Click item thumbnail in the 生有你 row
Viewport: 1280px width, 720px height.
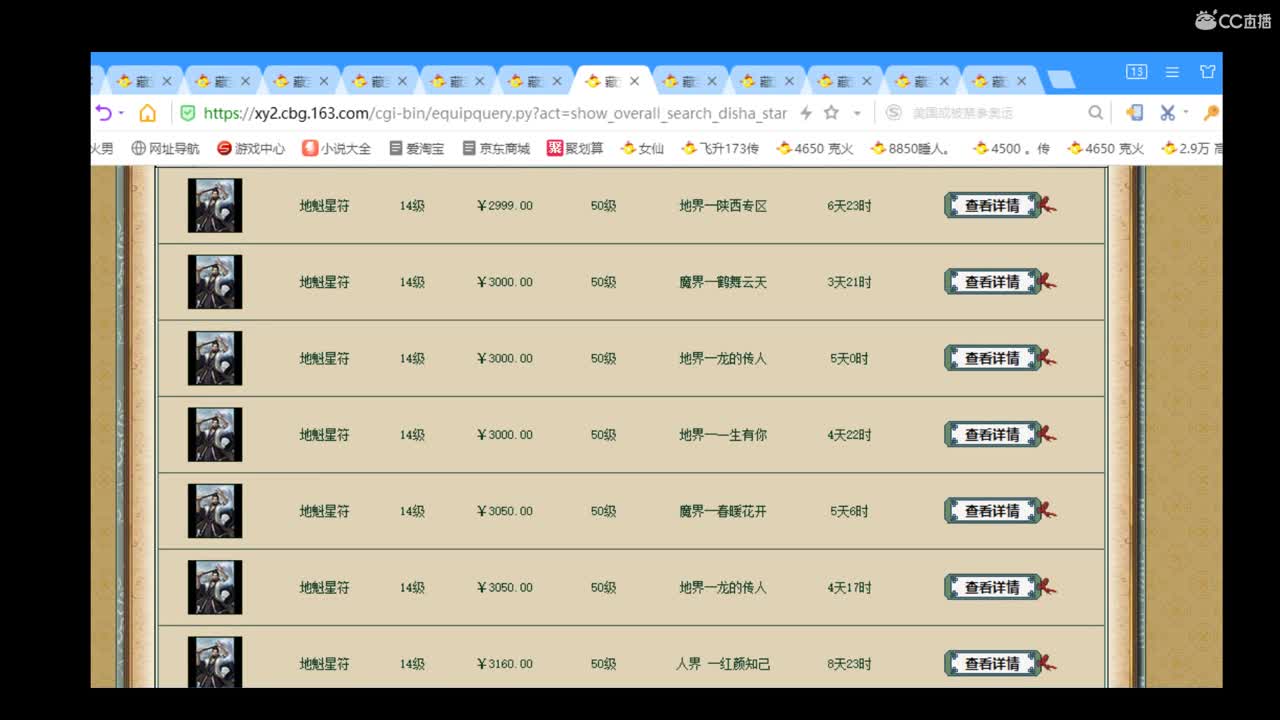coord(215,434)
